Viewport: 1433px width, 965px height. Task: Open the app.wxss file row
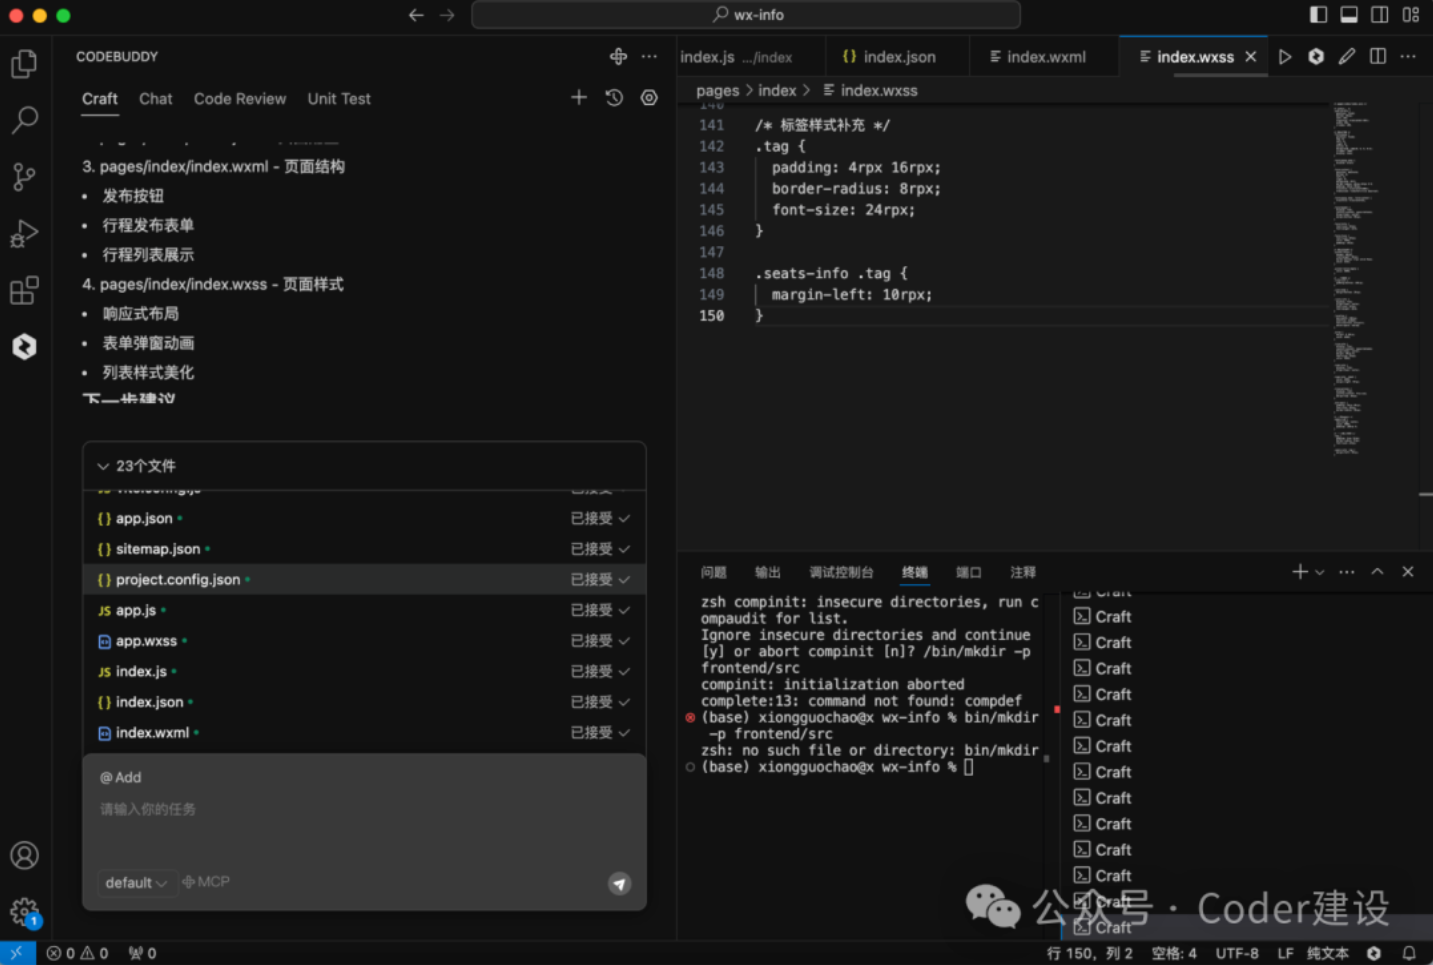(364, 641)
